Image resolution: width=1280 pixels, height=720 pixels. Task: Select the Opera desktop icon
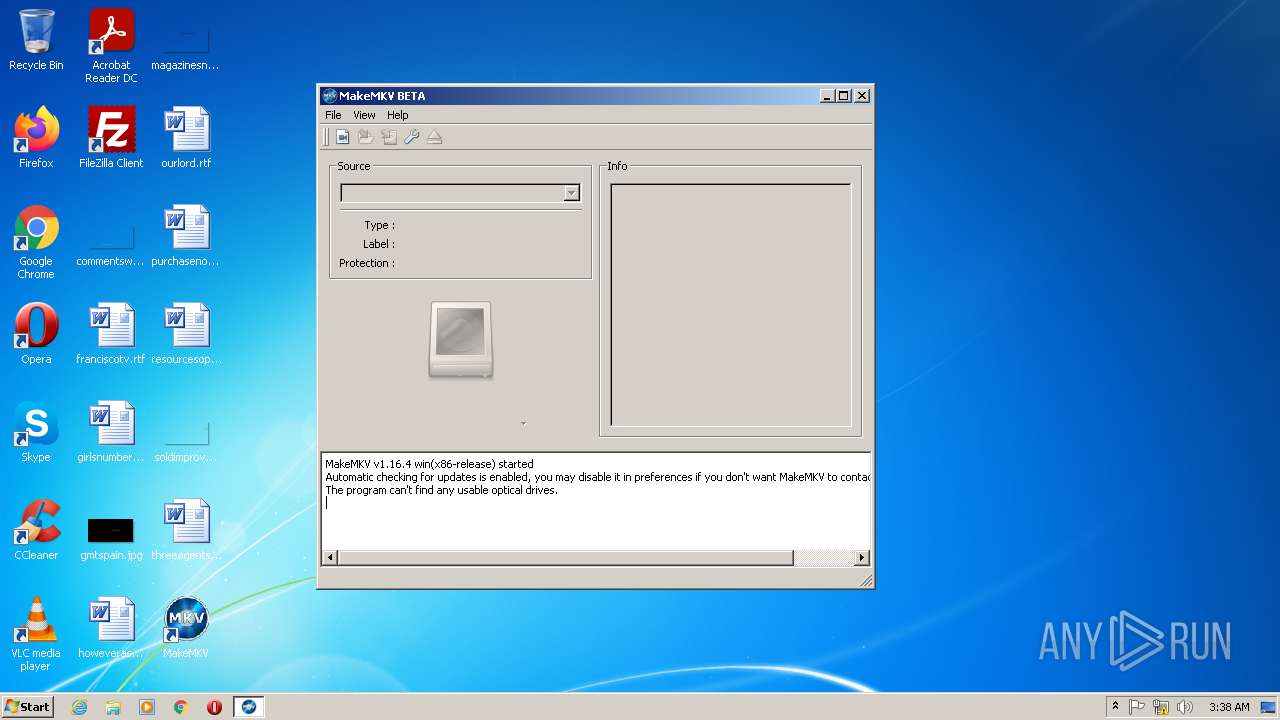coord(36,334)
